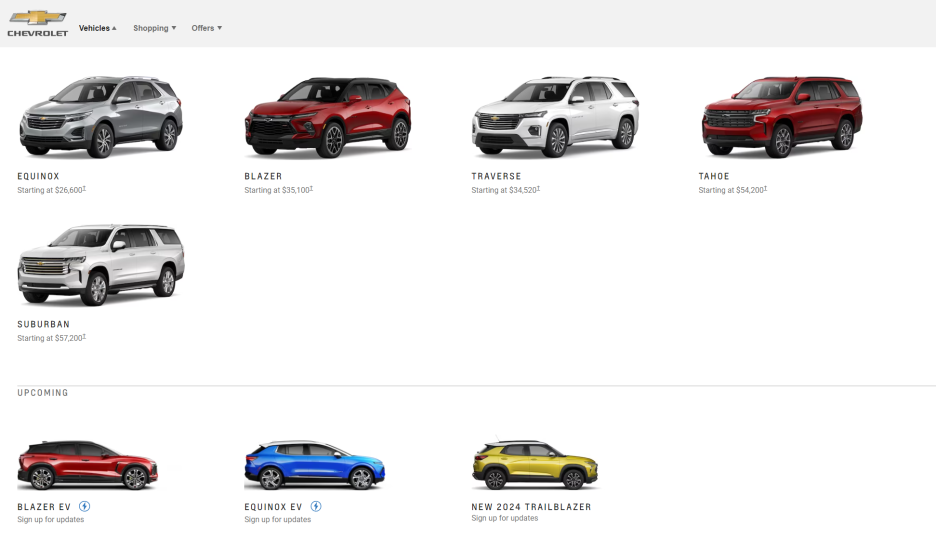Click the UPCOMING section heading

tap(43, 393)
